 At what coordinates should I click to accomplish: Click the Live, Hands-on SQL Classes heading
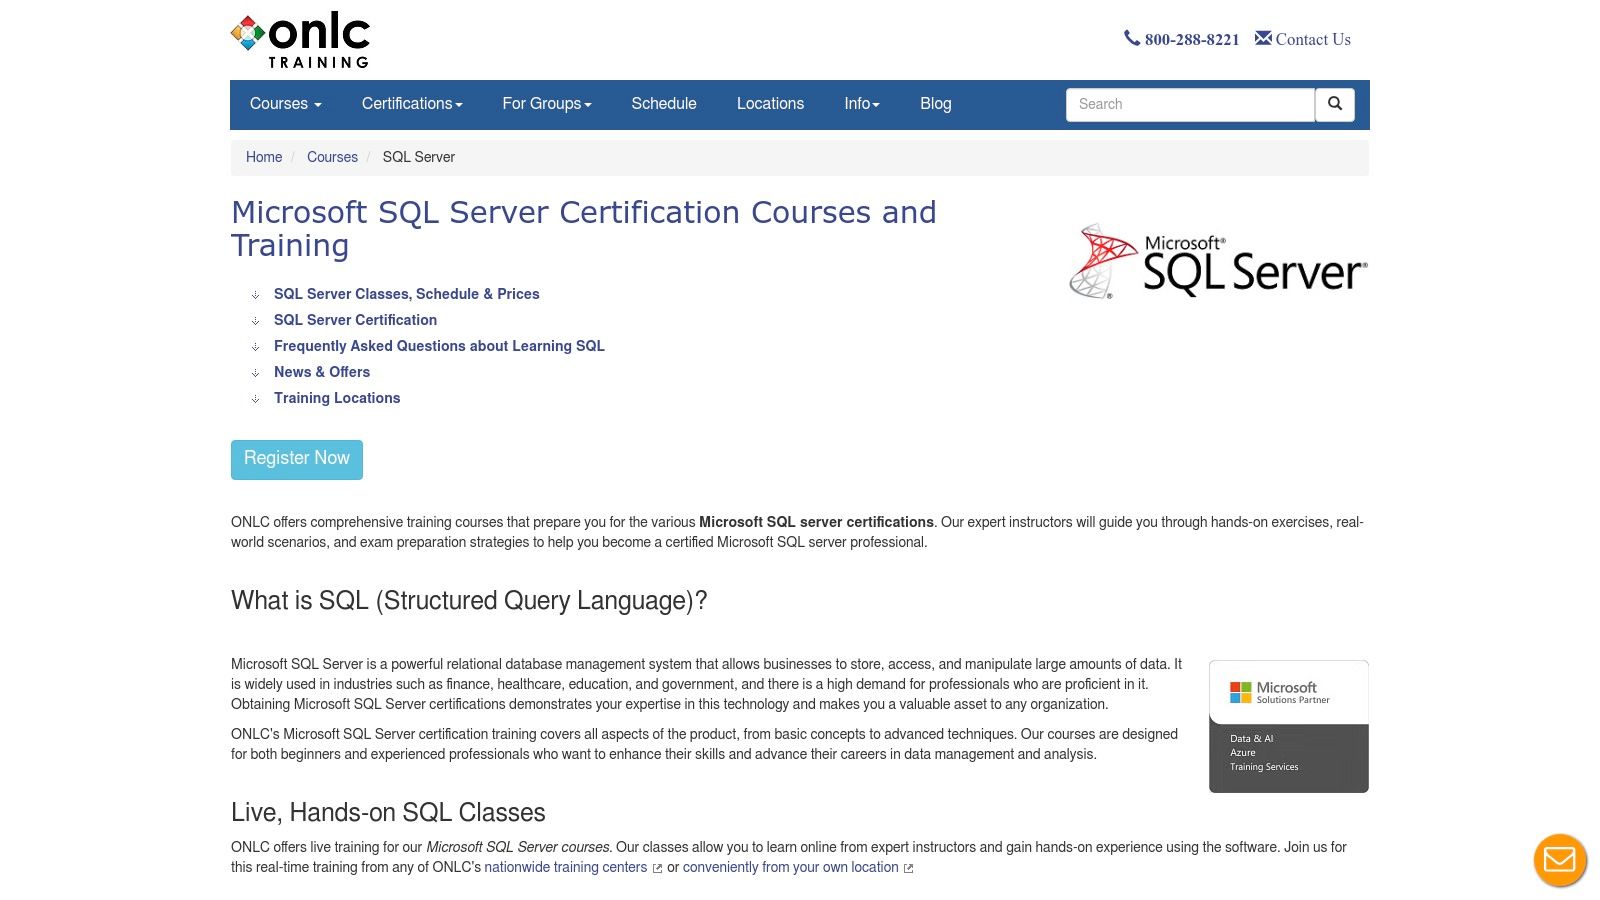388,813
